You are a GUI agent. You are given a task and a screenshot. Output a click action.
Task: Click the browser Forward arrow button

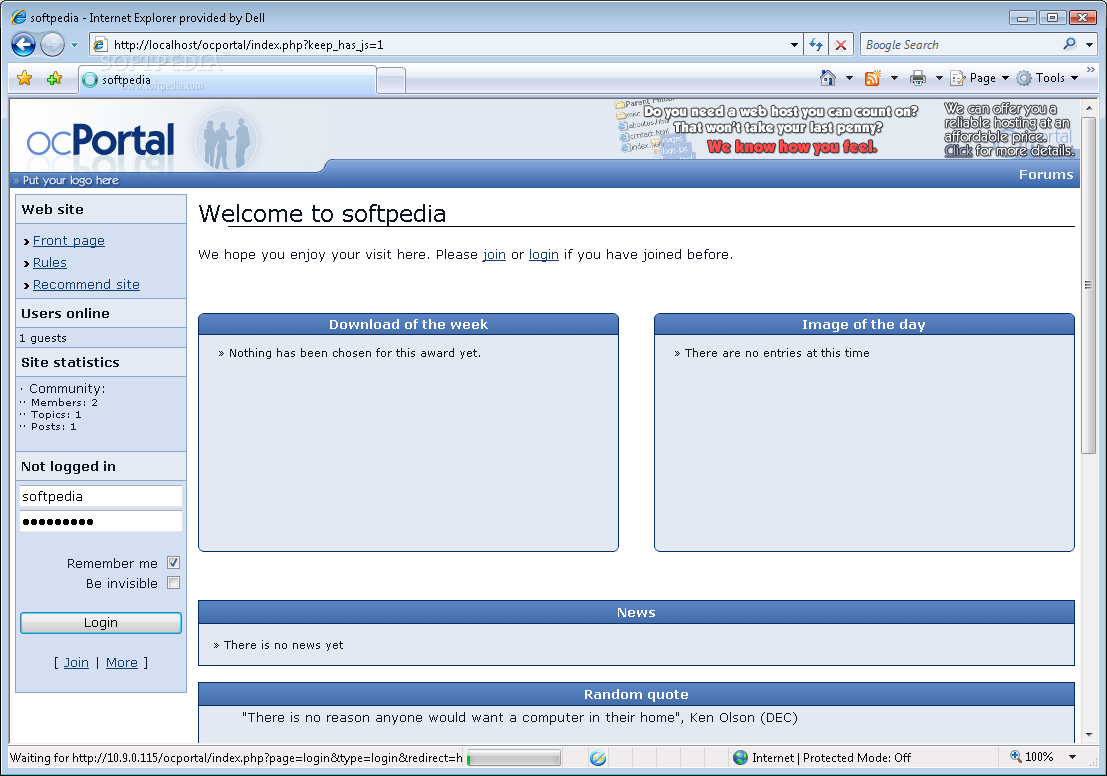(52, 44)
